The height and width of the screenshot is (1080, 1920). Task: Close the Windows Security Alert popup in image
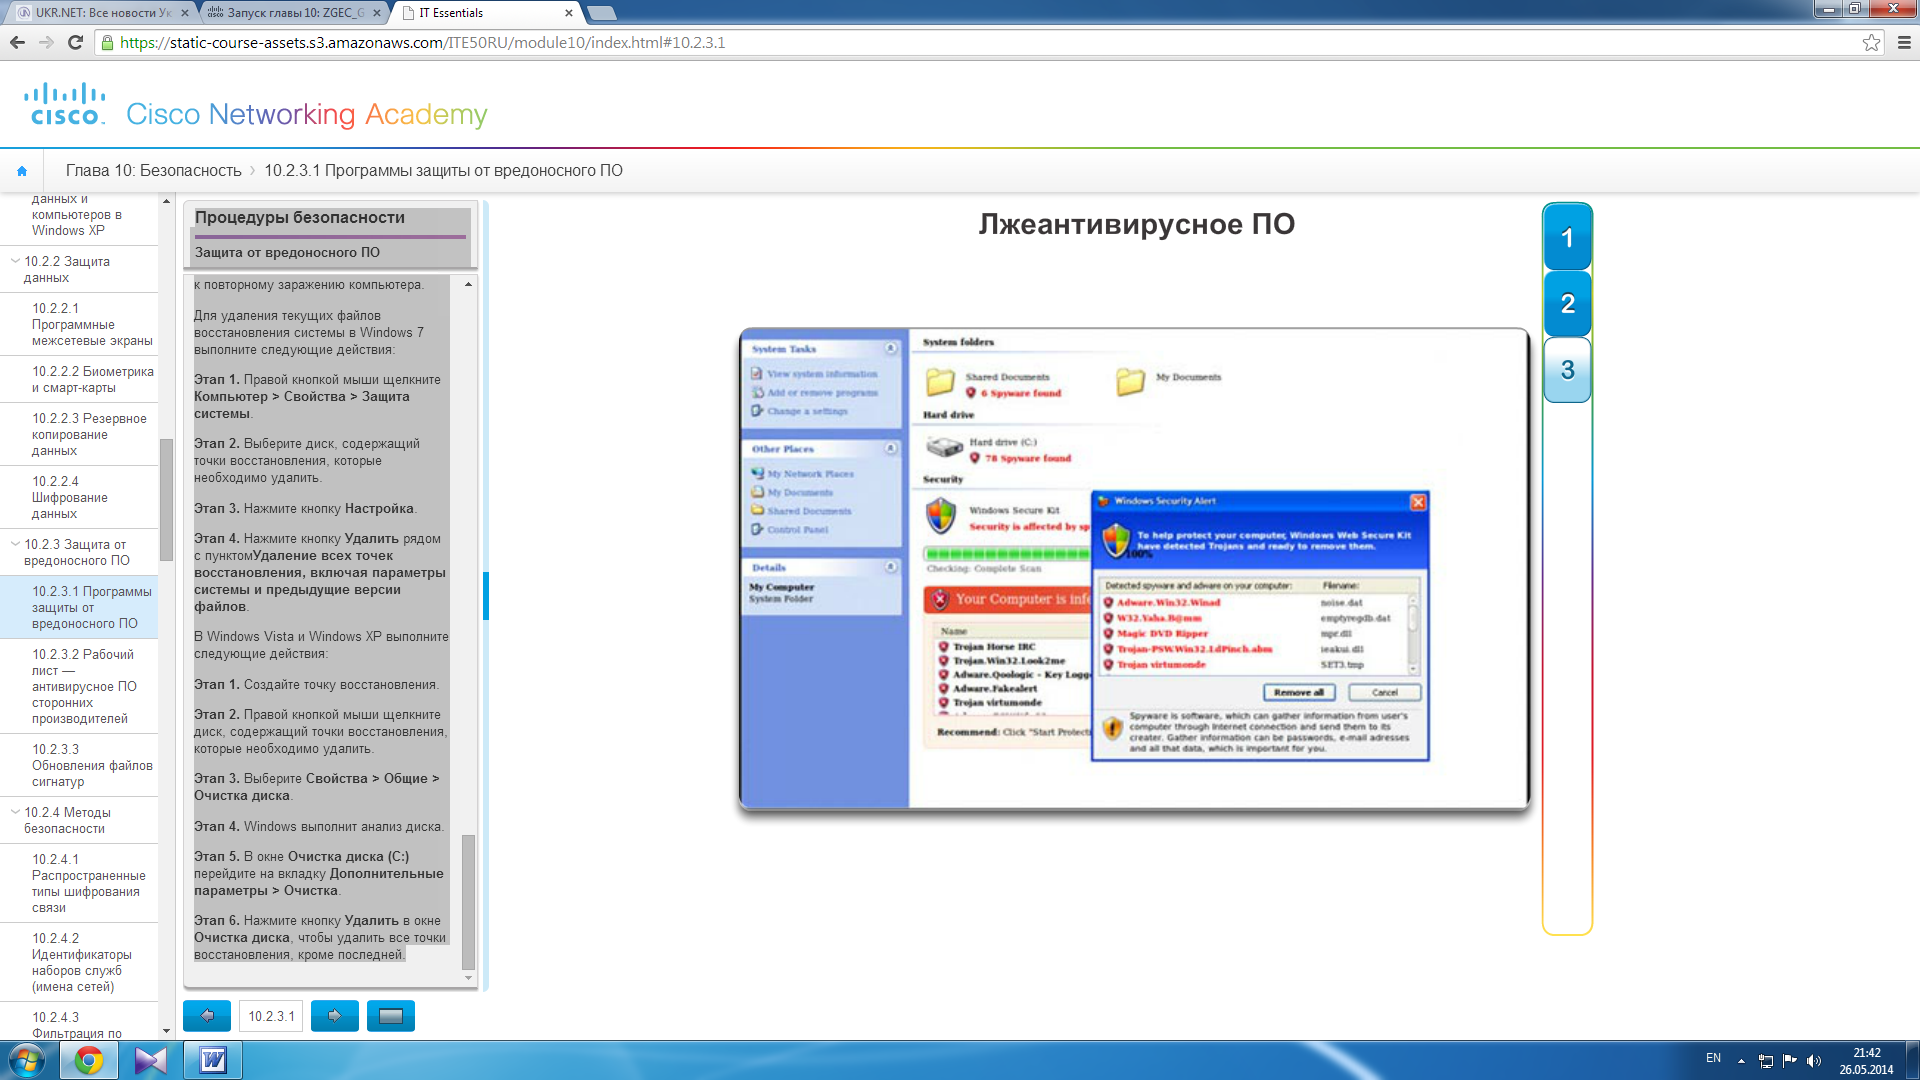pyautogui.click(x=1417, y=502)
